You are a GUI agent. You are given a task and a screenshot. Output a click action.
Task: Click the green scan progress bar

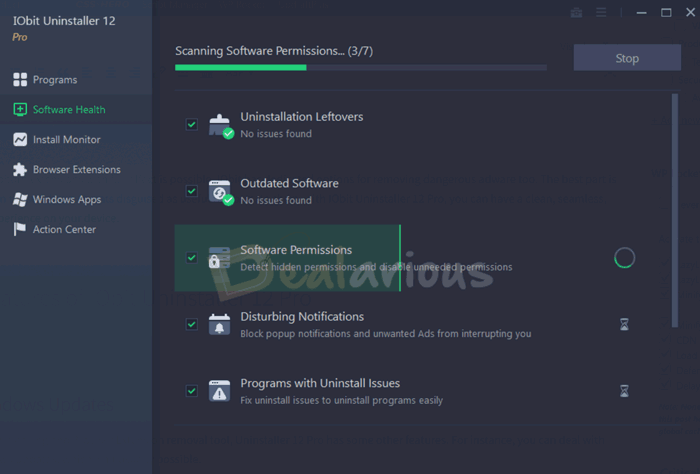click(241, 67)
